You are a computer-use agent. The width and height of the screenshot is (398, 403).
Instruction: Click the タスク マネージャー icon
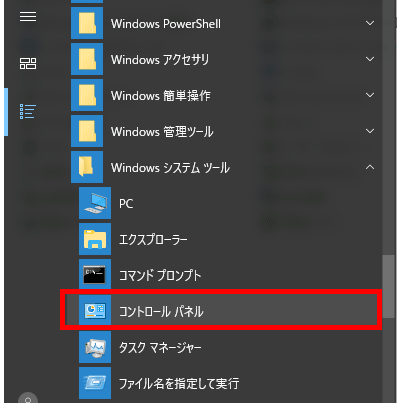click(95, 347)
